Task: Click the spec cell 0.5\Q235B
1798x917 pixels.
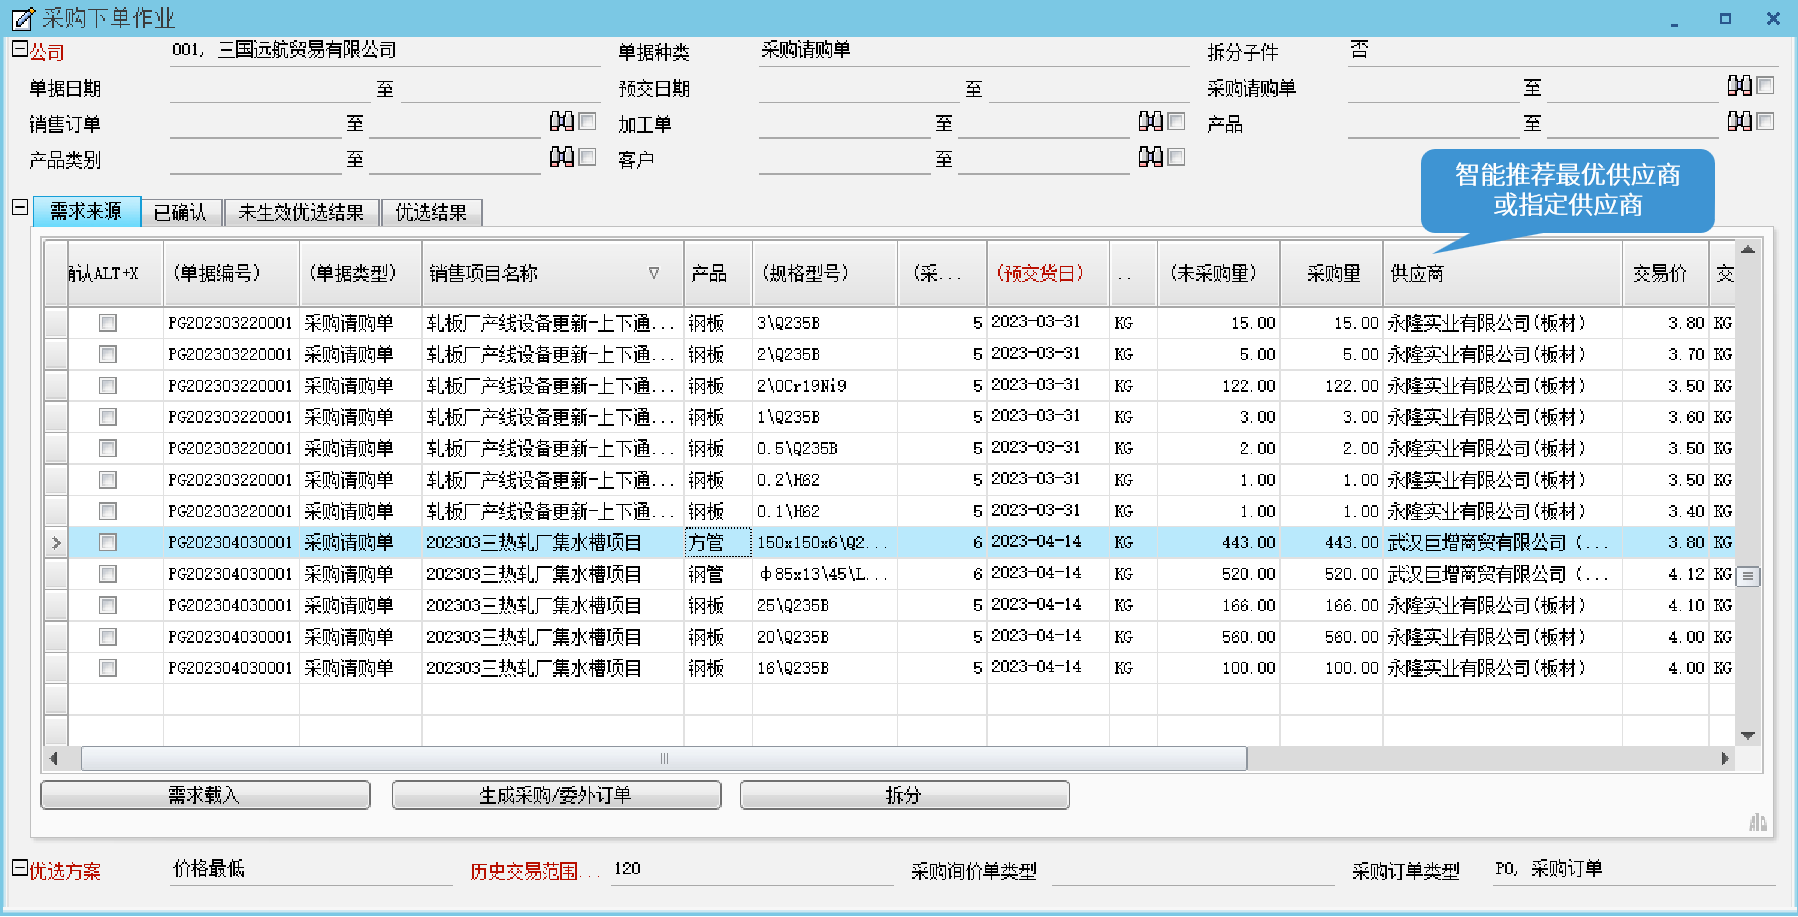Action: click(x=825, y=448)
